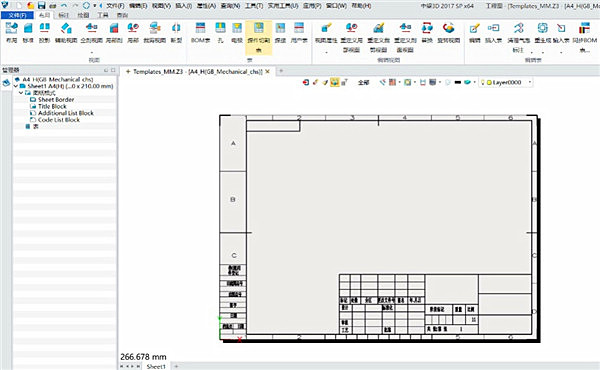The width and height of the screenshot is (600, 370).
Task: Toggle the lightbulb on Layer0000
Action: (x=483, y=82)
